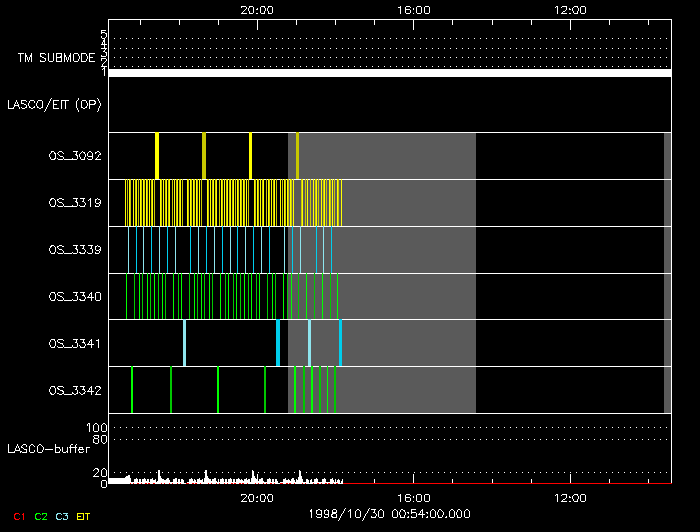Click the leftmost light-blue bar in OS_3341
700x532 pixels.
[184, 344]
